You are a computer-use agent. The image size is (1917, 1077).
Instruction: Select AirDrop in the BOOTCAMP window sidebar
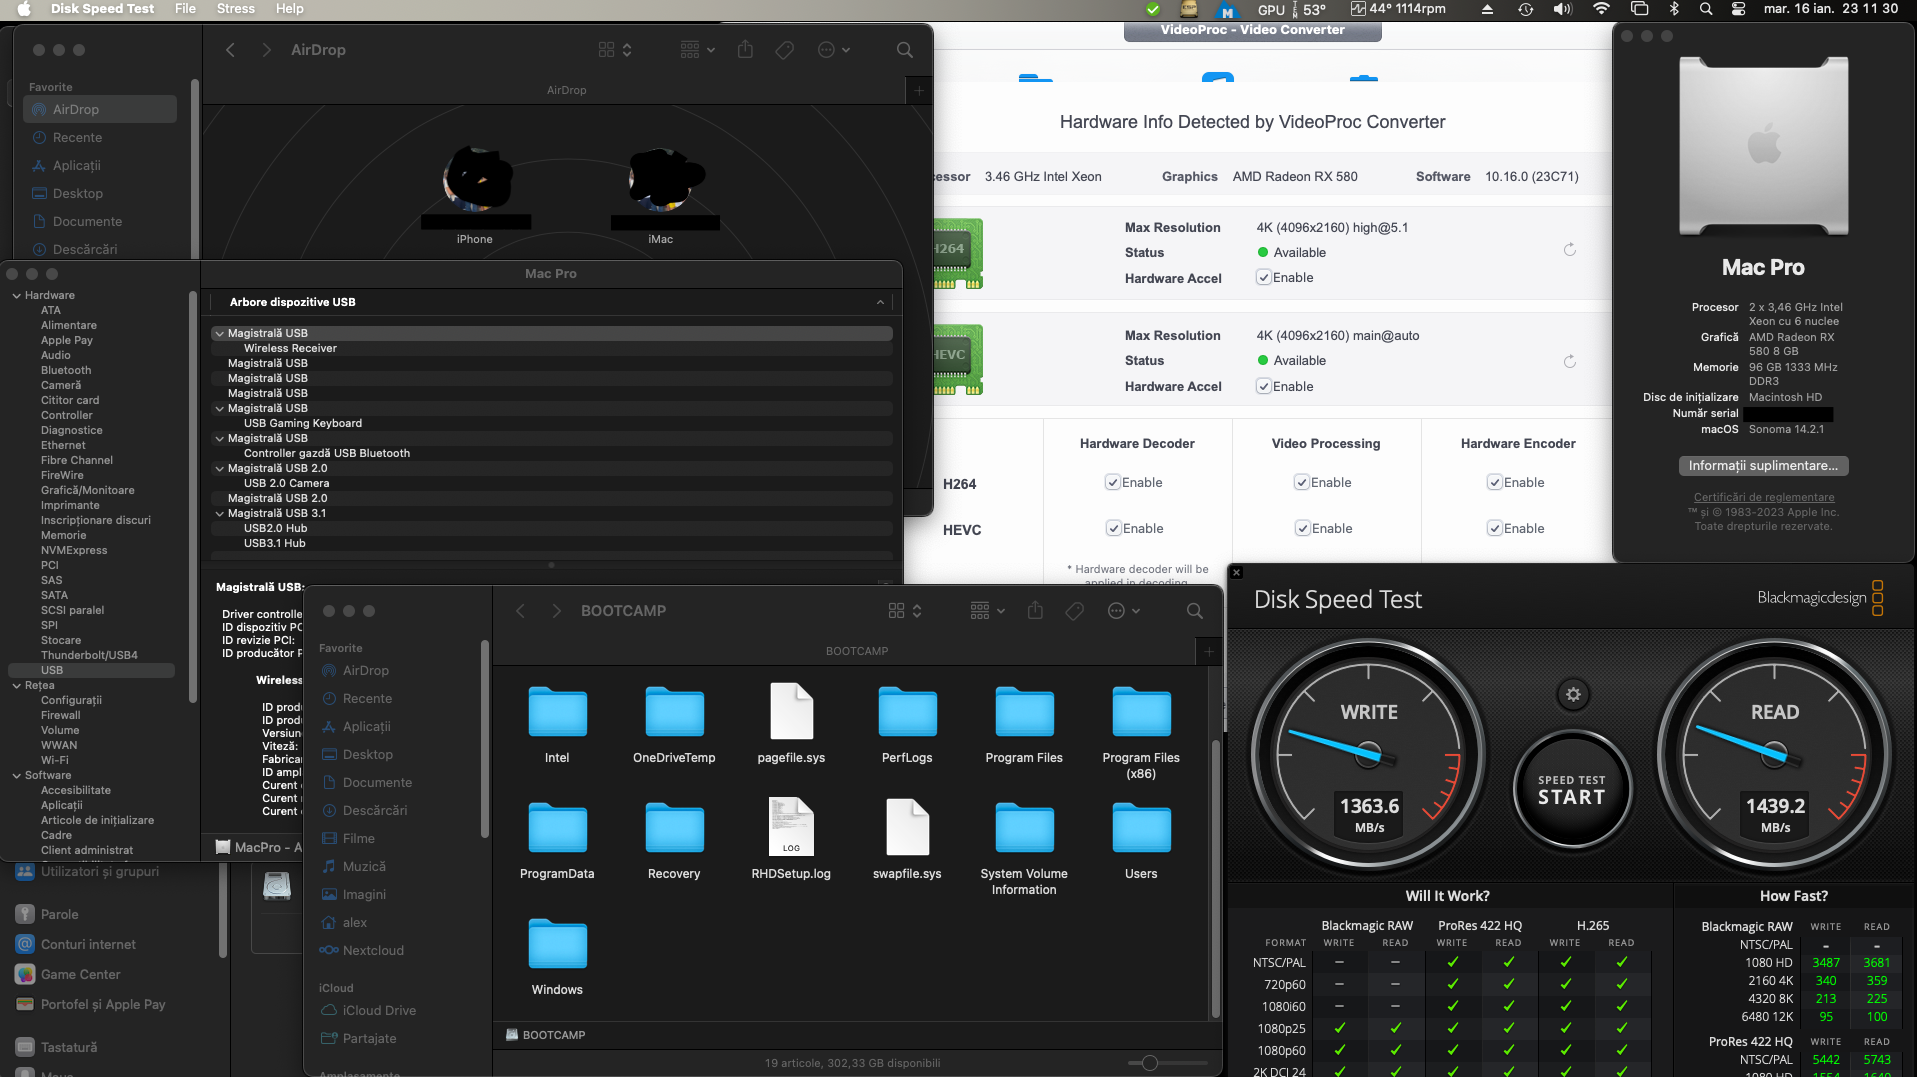(366, 671)
